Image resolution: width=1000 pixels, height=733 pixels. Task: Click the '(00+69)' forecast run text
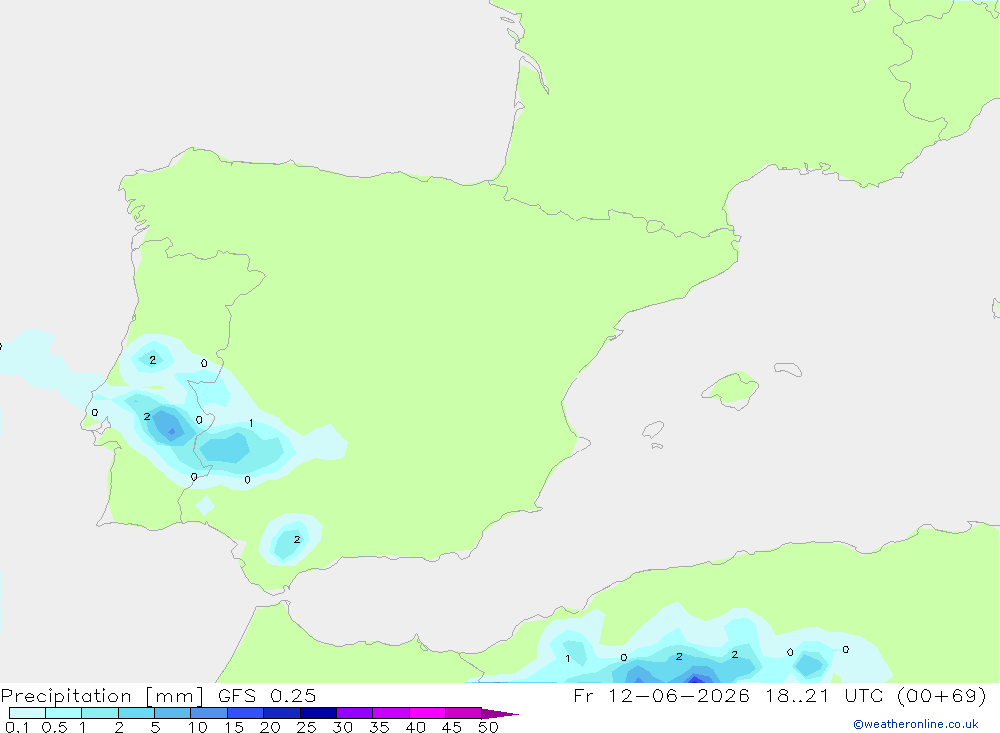[x=941, y=695]
